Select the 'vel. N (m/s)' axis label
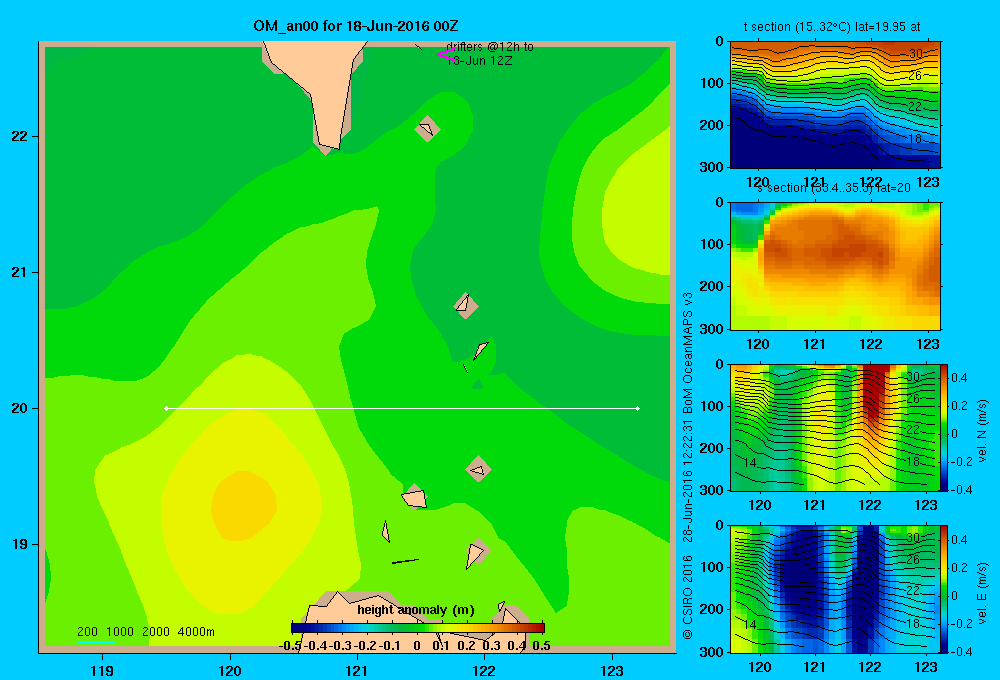The width and height of the screenshot is (1000, 680). tap(982, 431)
